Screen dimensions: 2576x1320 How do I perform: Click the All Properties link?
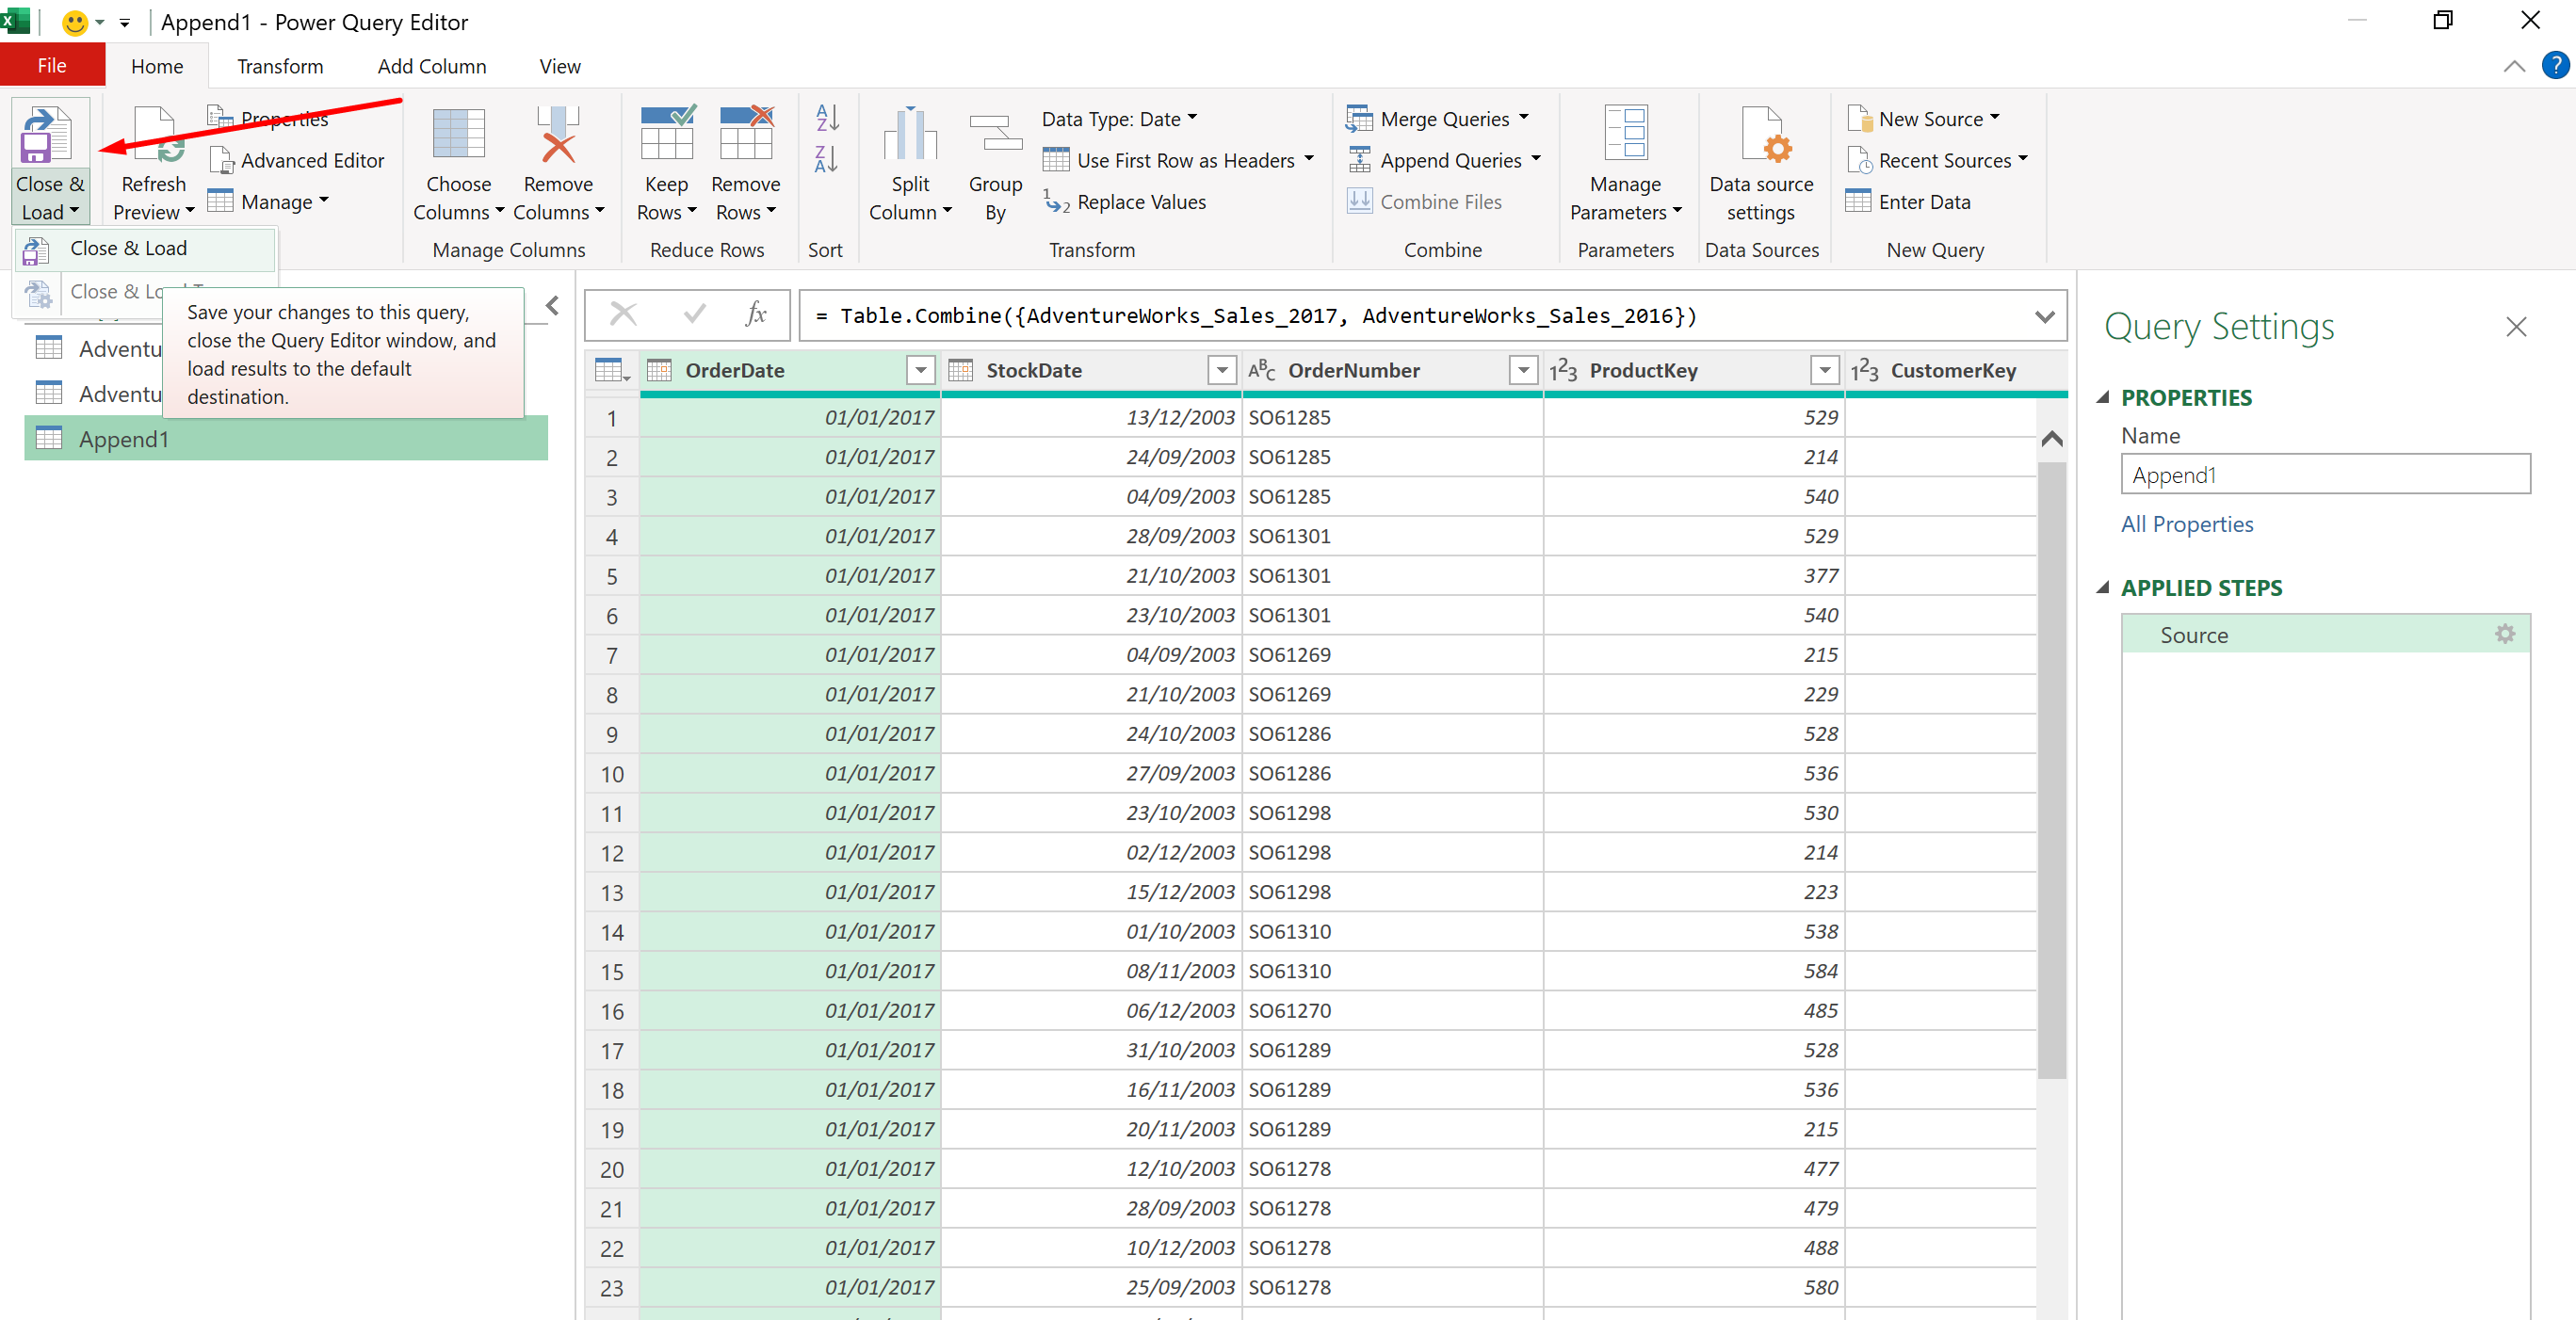[x=2187, y=524]
